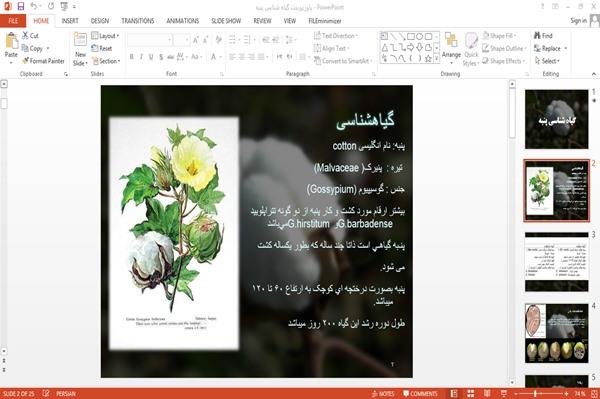
Task: Toggle Underline formatting
Action: [x=151, y=57]
